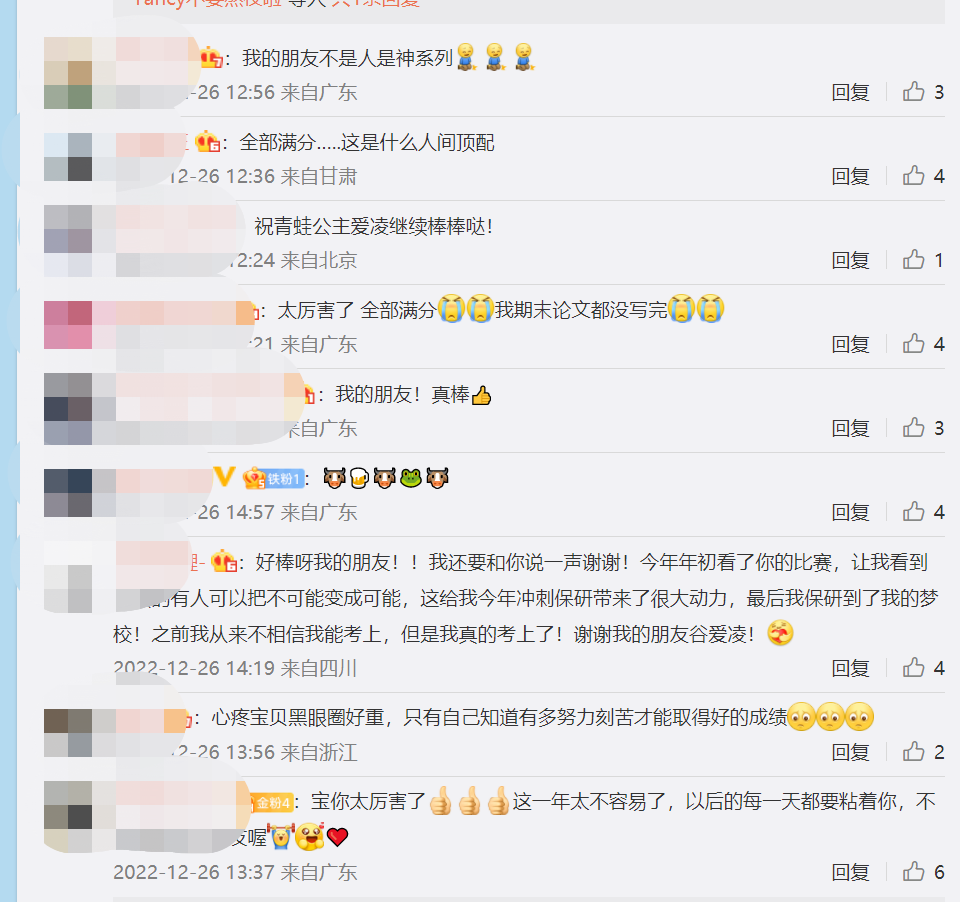Like the 我的朋友不是人是神系列 comment

tap(913, 92)
